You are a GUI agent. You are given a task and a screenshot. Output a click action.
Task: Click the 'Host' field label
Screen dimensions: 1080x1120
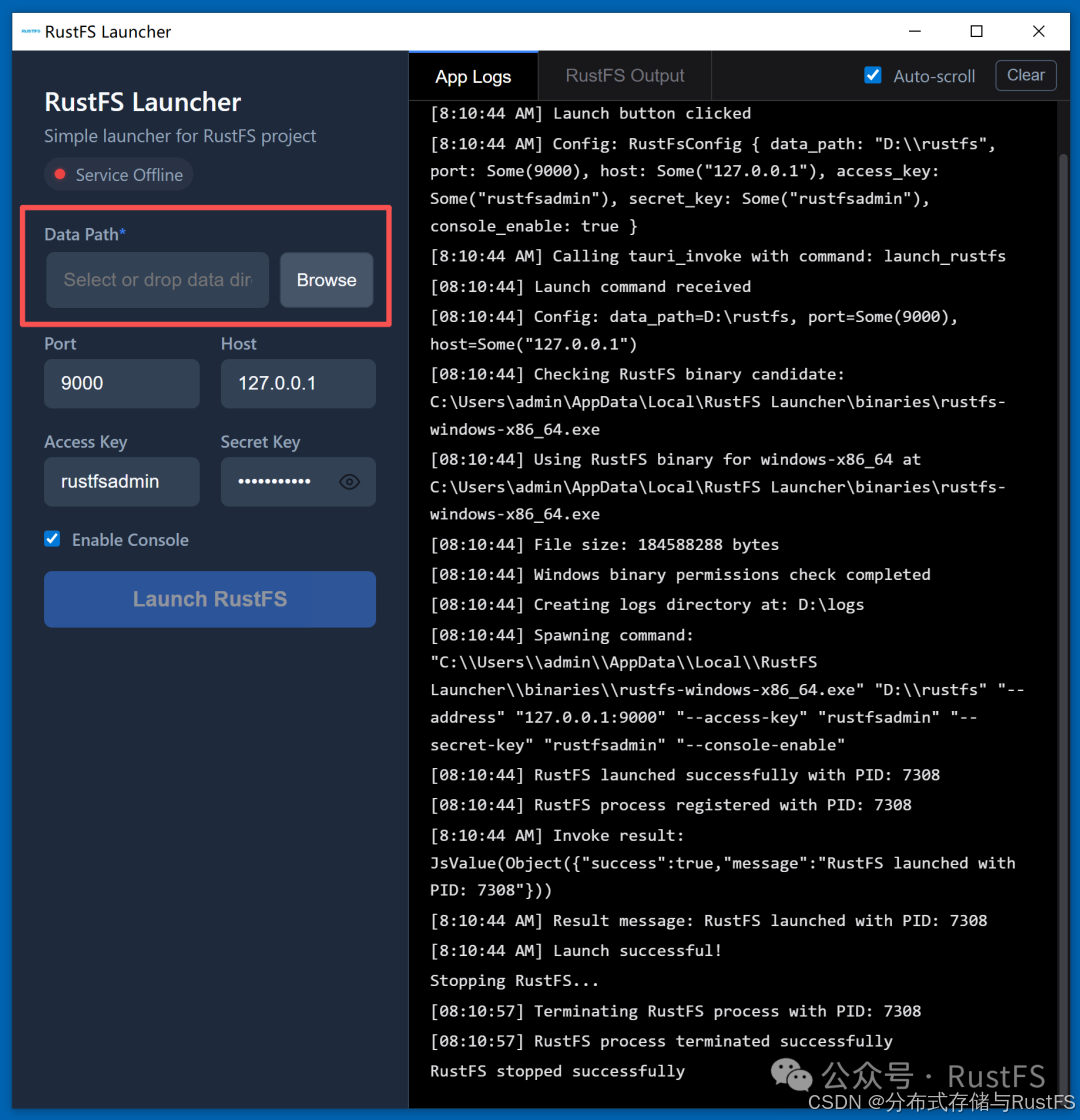pos(239,344)
